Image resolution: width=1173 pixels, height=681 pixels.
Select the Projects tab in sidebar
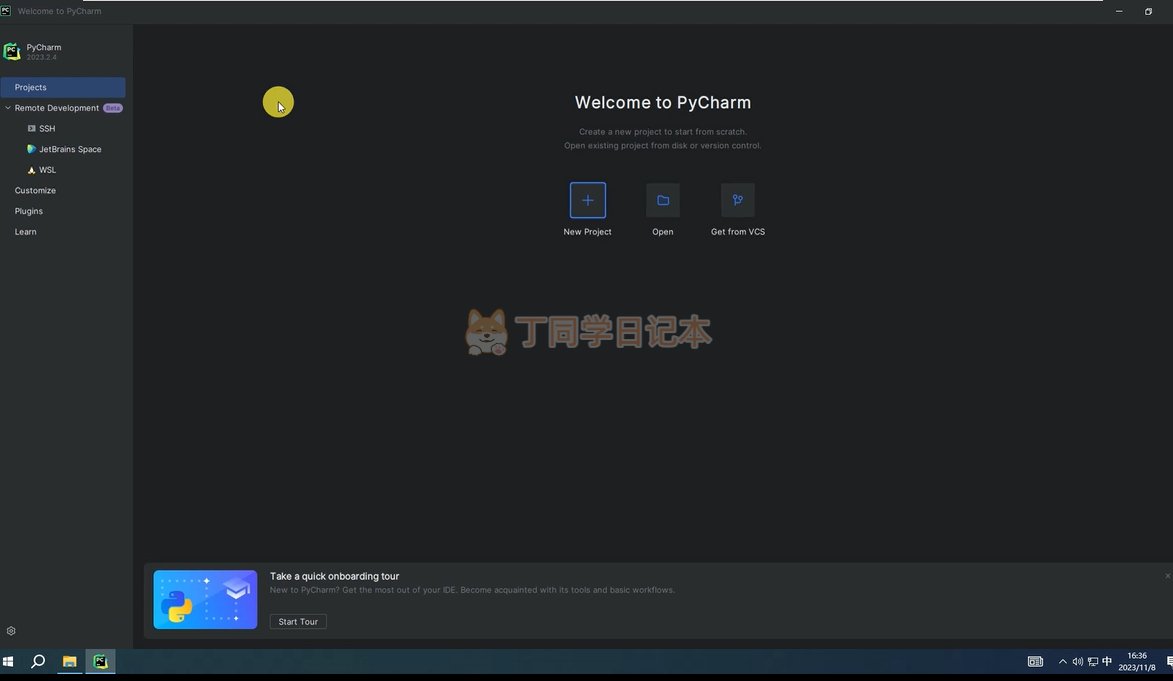[62, 87]
